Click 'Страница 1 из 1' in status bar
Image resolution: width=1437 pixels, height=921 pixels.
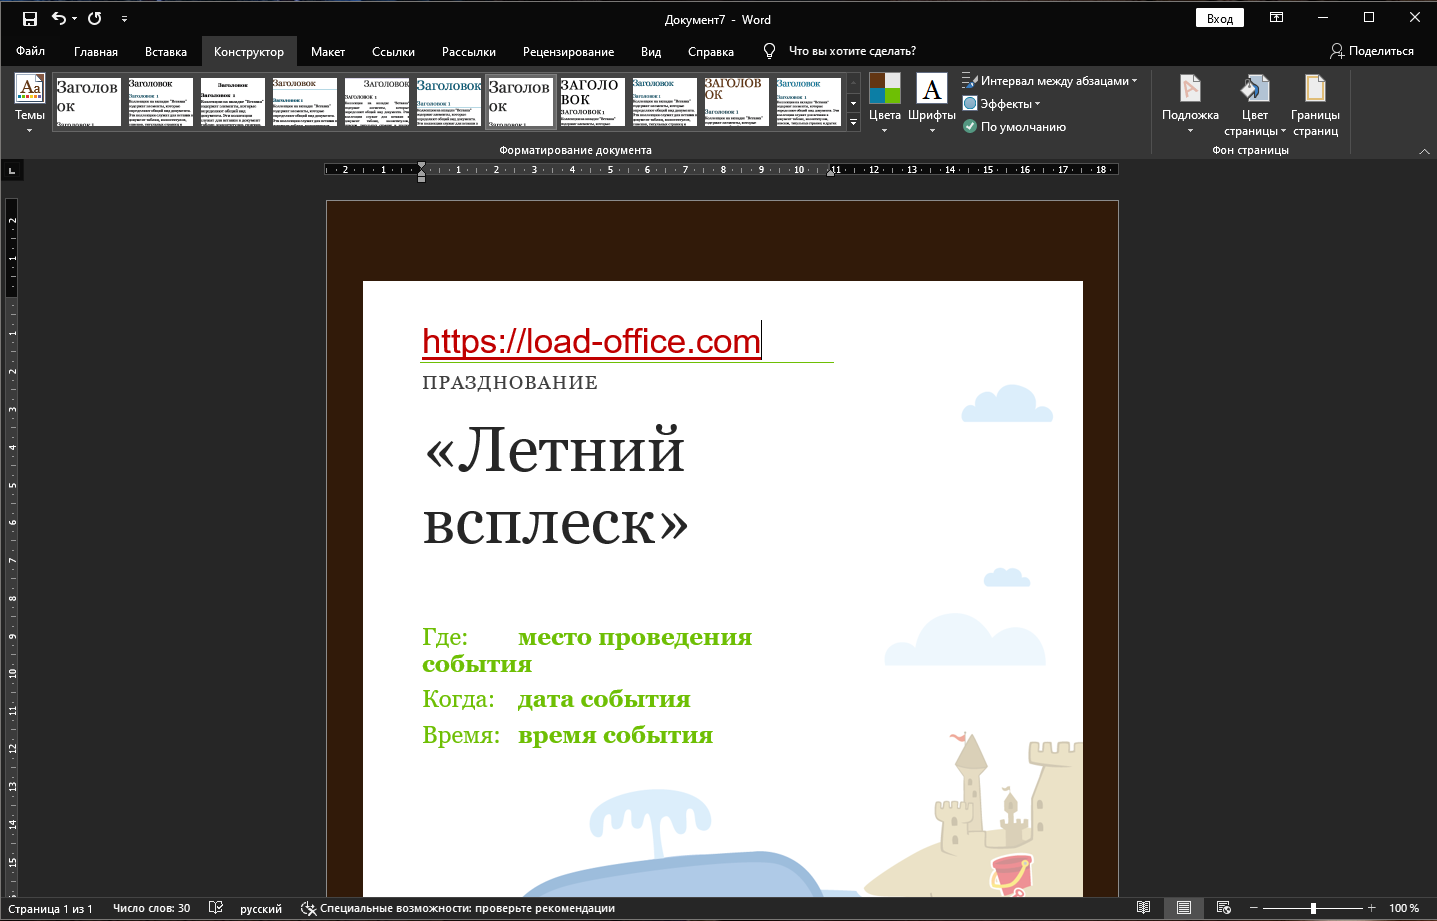[x=50, y=908]
